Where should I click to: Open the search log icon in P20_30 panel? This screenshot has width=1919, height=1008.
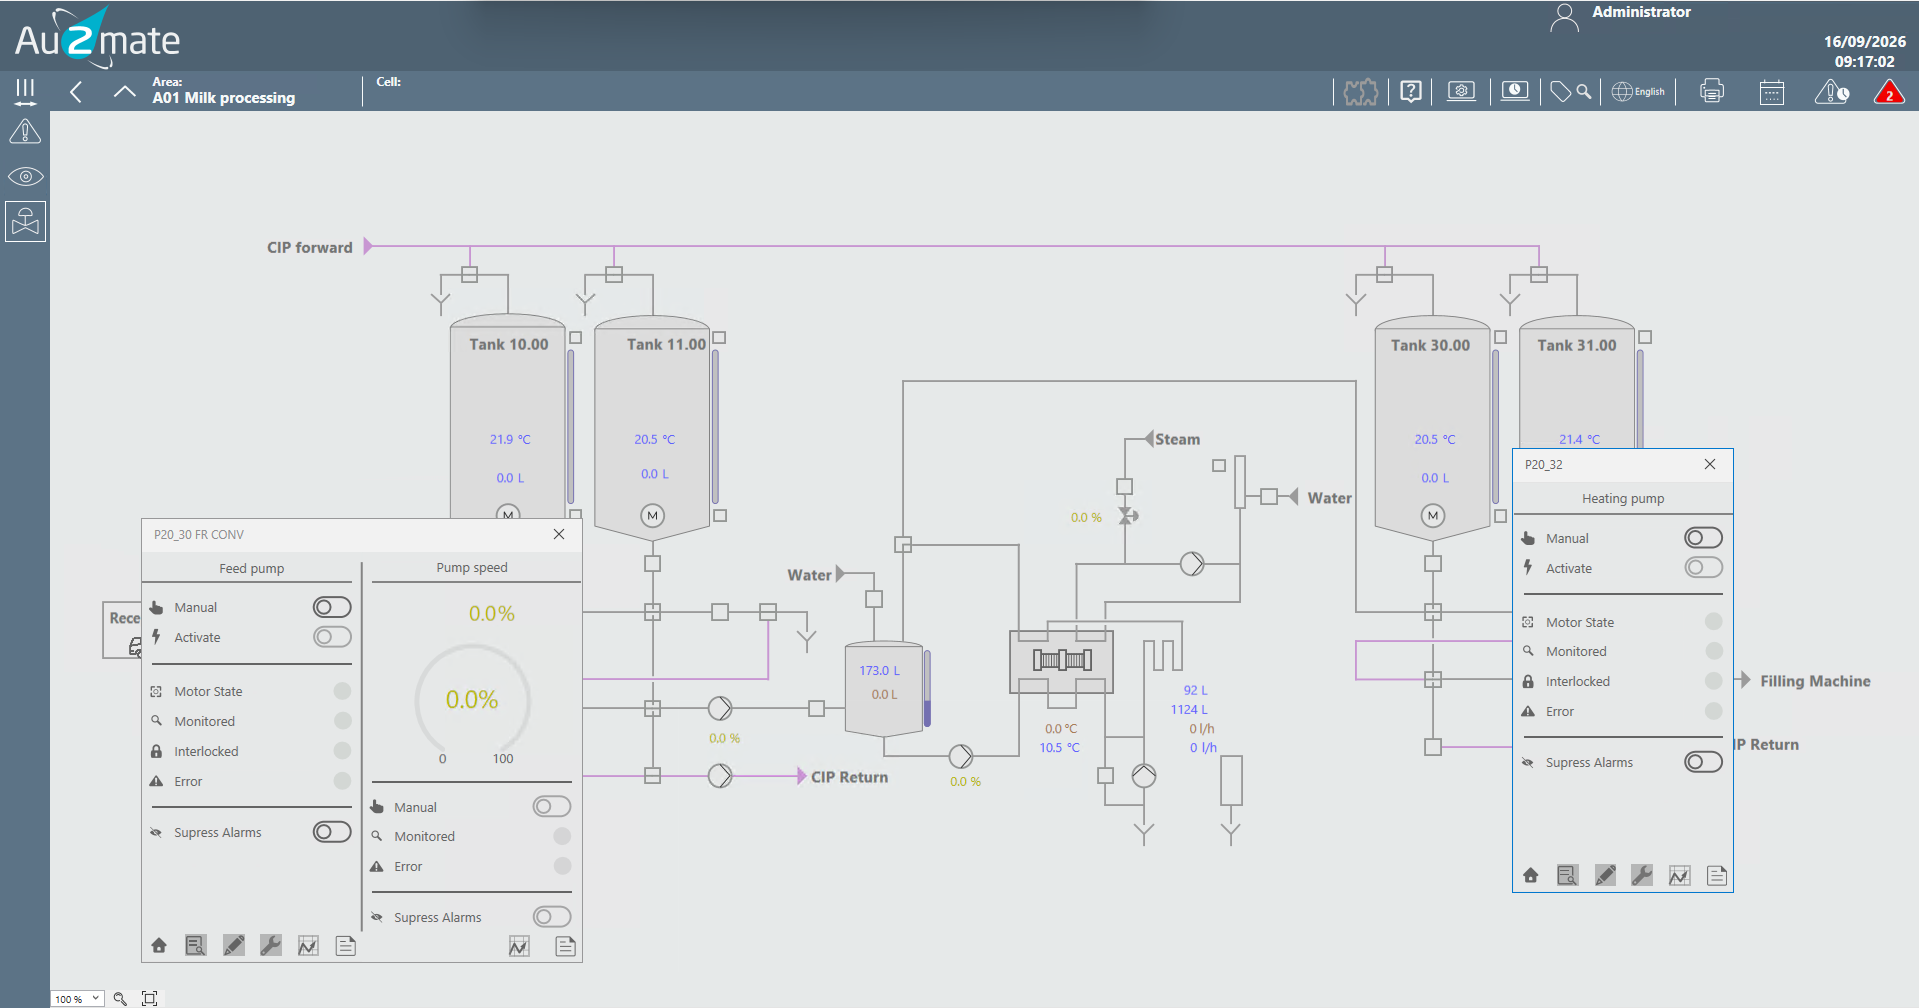click(x=196, y=945)
